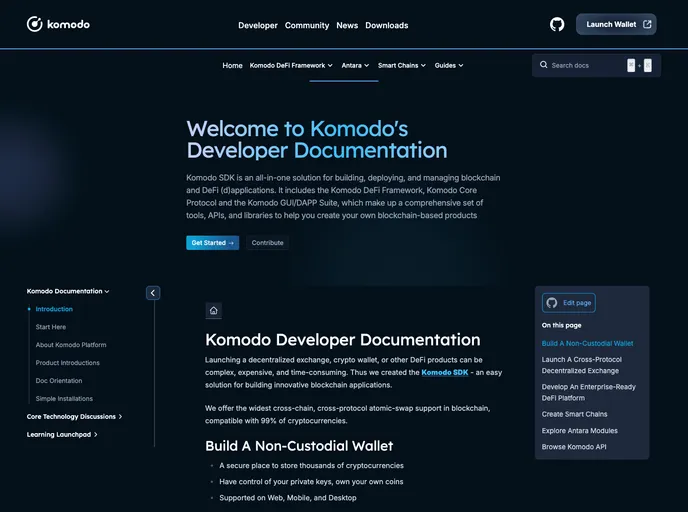Click the home breadcrumb icon
This screenshot has height=512, width=688.
[x=214, y=311]
